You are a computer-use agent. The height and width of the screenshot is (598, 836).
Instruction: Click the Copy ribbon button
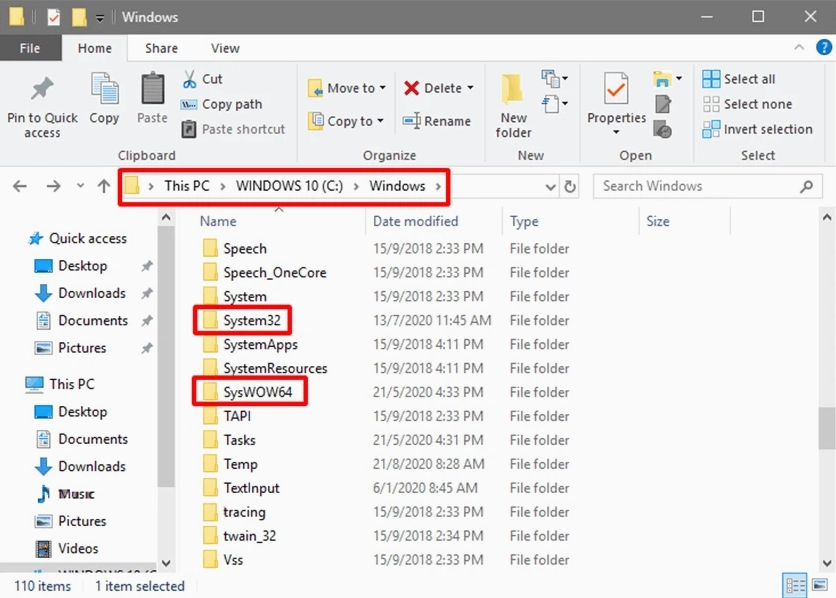[x=104, y=99]
